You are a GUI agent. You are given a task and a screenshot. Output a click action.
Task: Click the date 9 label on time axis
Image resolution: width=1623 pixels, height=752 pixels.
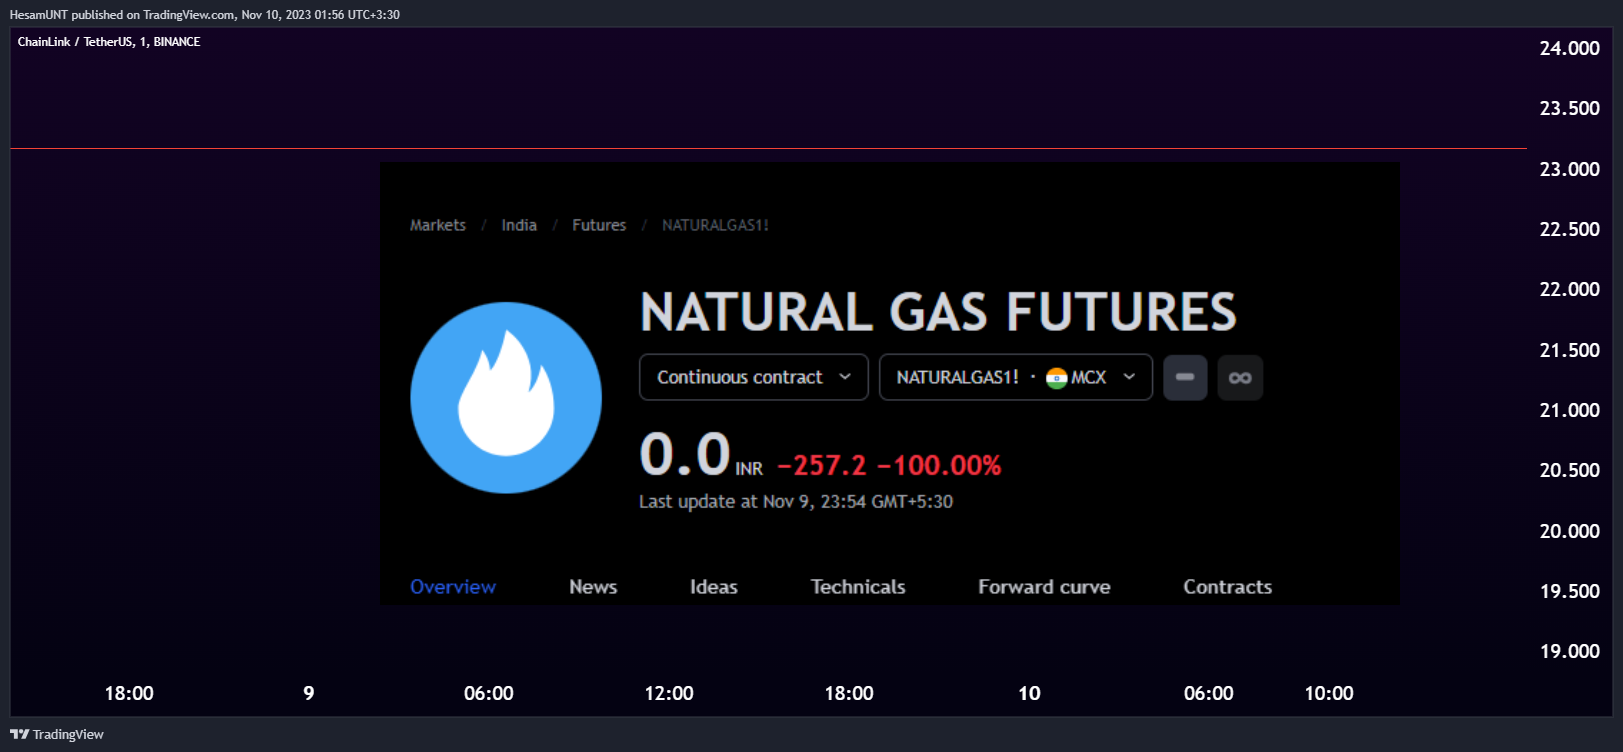pos(309,693)
